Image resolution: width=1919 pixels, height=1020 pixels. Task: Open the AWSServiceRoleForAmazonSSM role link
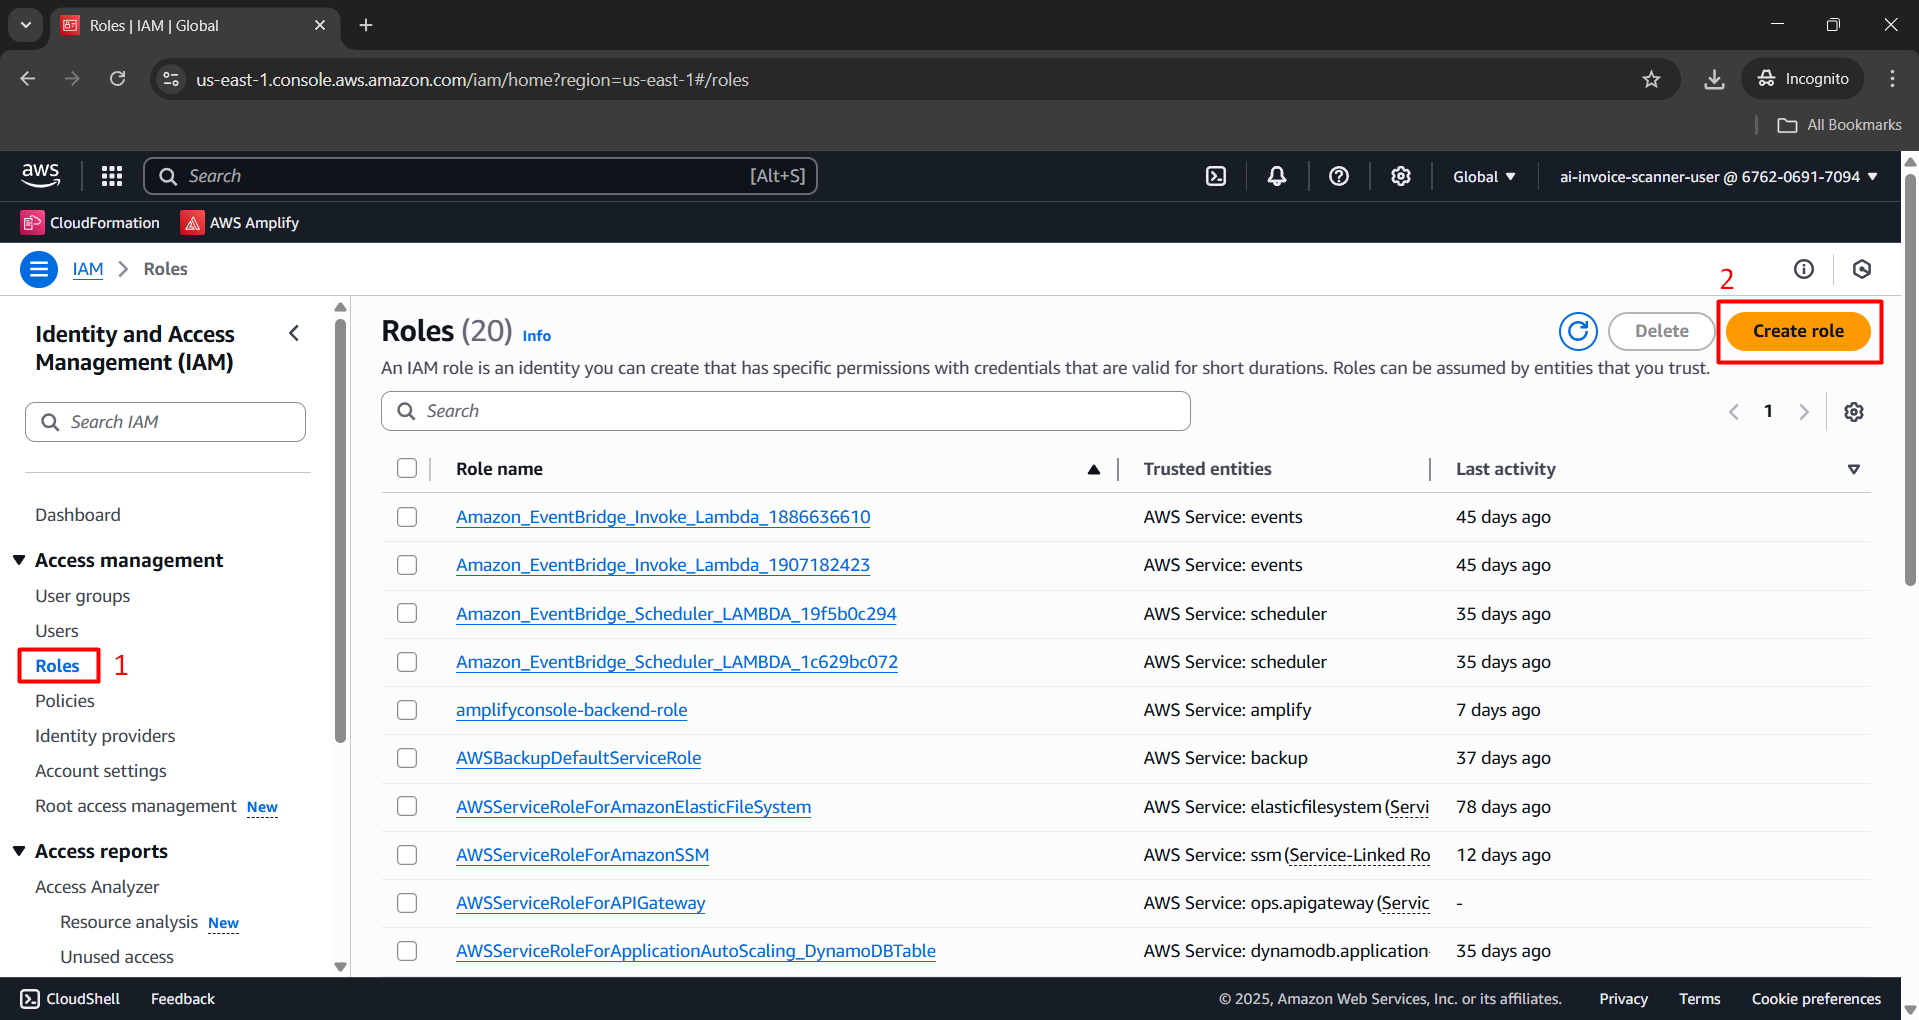tap(582, 855)
